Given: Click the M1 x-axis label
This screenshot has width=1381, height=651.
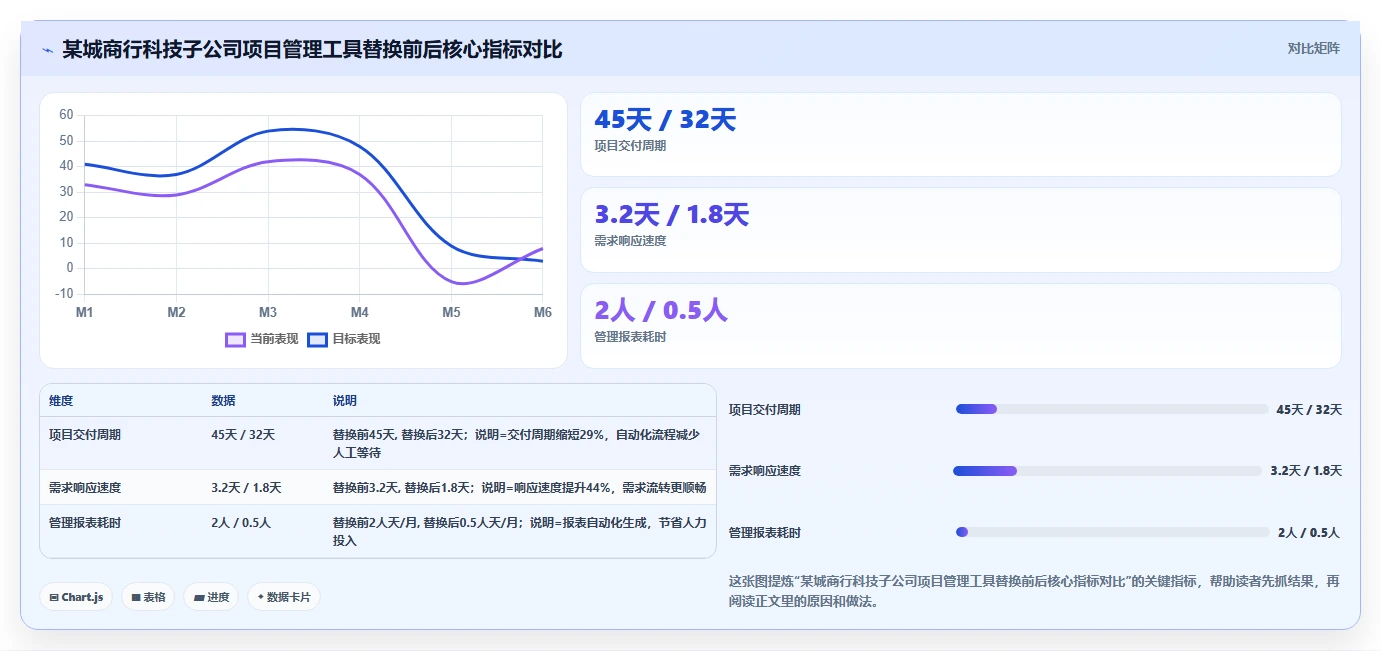Looking at the screenshot, I should 85,313.
